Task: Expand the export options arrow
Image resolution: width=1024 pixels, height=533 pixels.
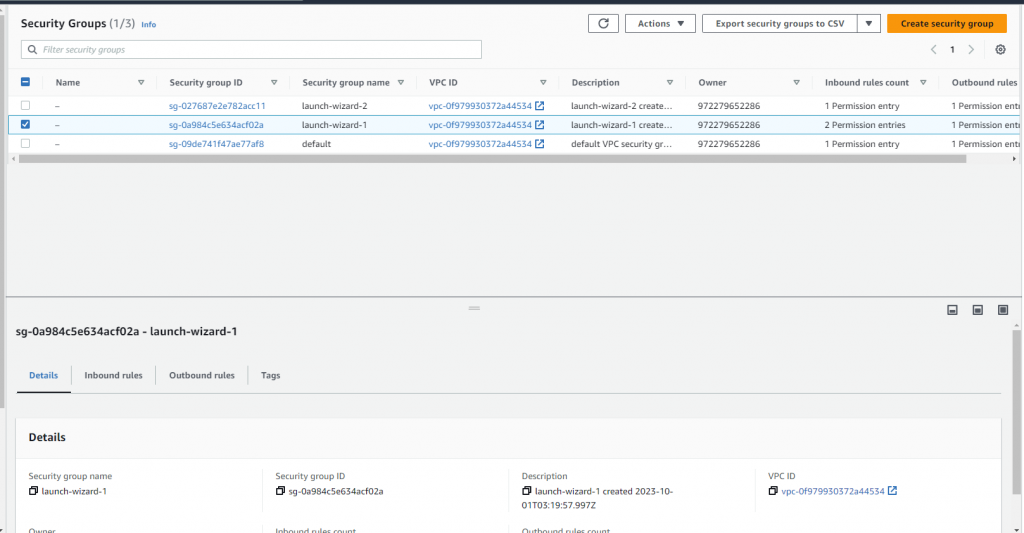Action: tap(869, 24)
